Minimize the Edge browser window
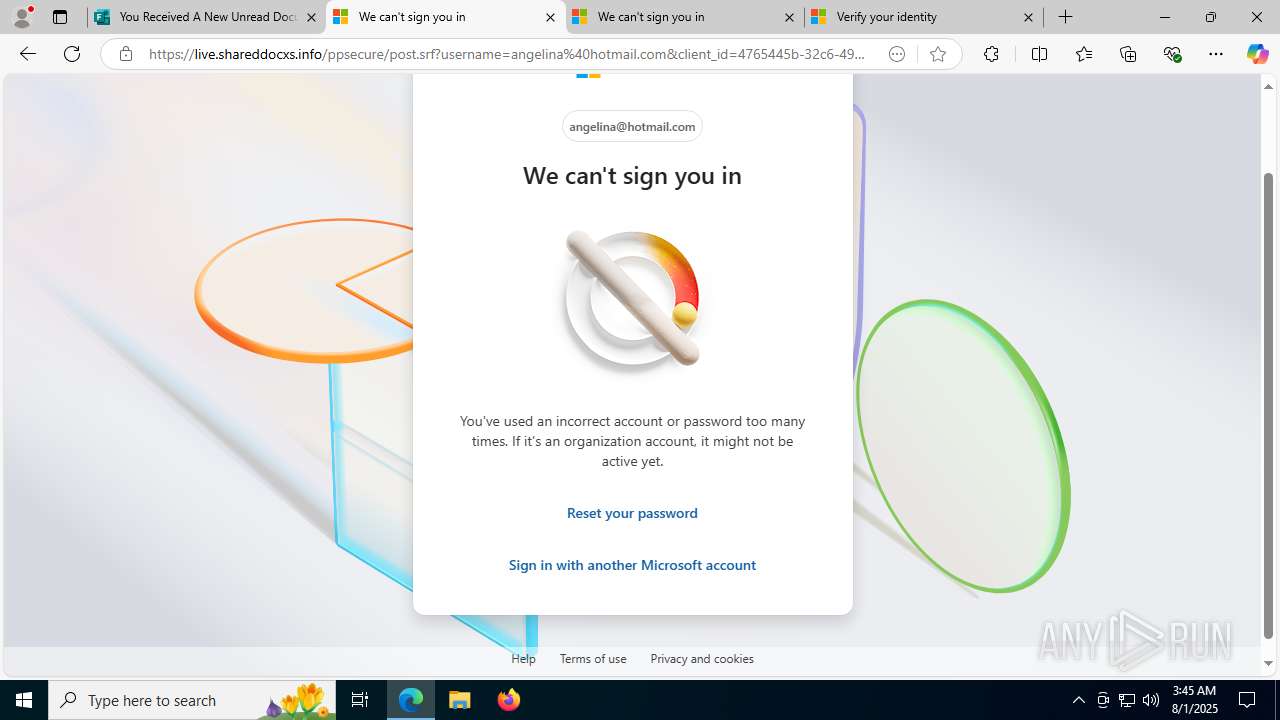The height and width of the screenshot is (720, 1280). point(1164,17)
